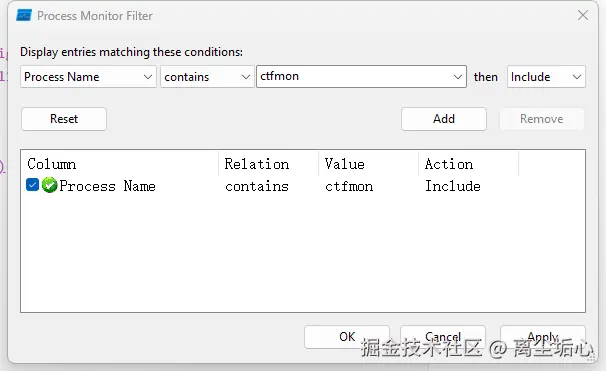Select the 'Process Name' filter row text

click(107, 186)
